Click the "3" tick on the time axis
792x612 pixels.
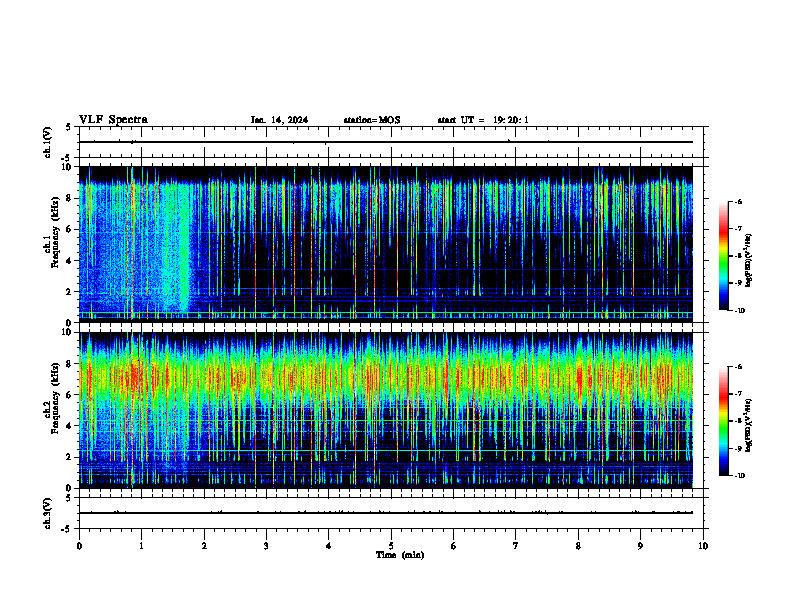(x=266, y=546)
